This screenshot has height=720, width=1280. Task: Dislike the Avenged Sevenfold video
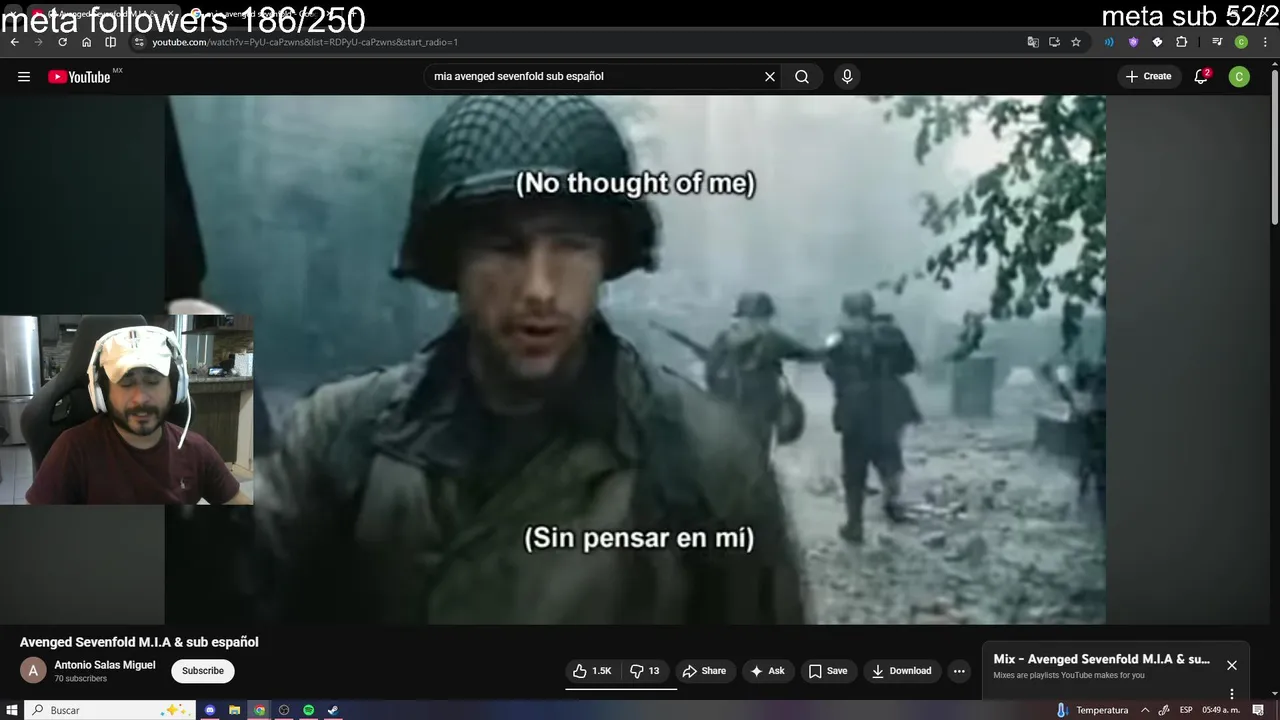pyautogui.click(x=645, y=671)
